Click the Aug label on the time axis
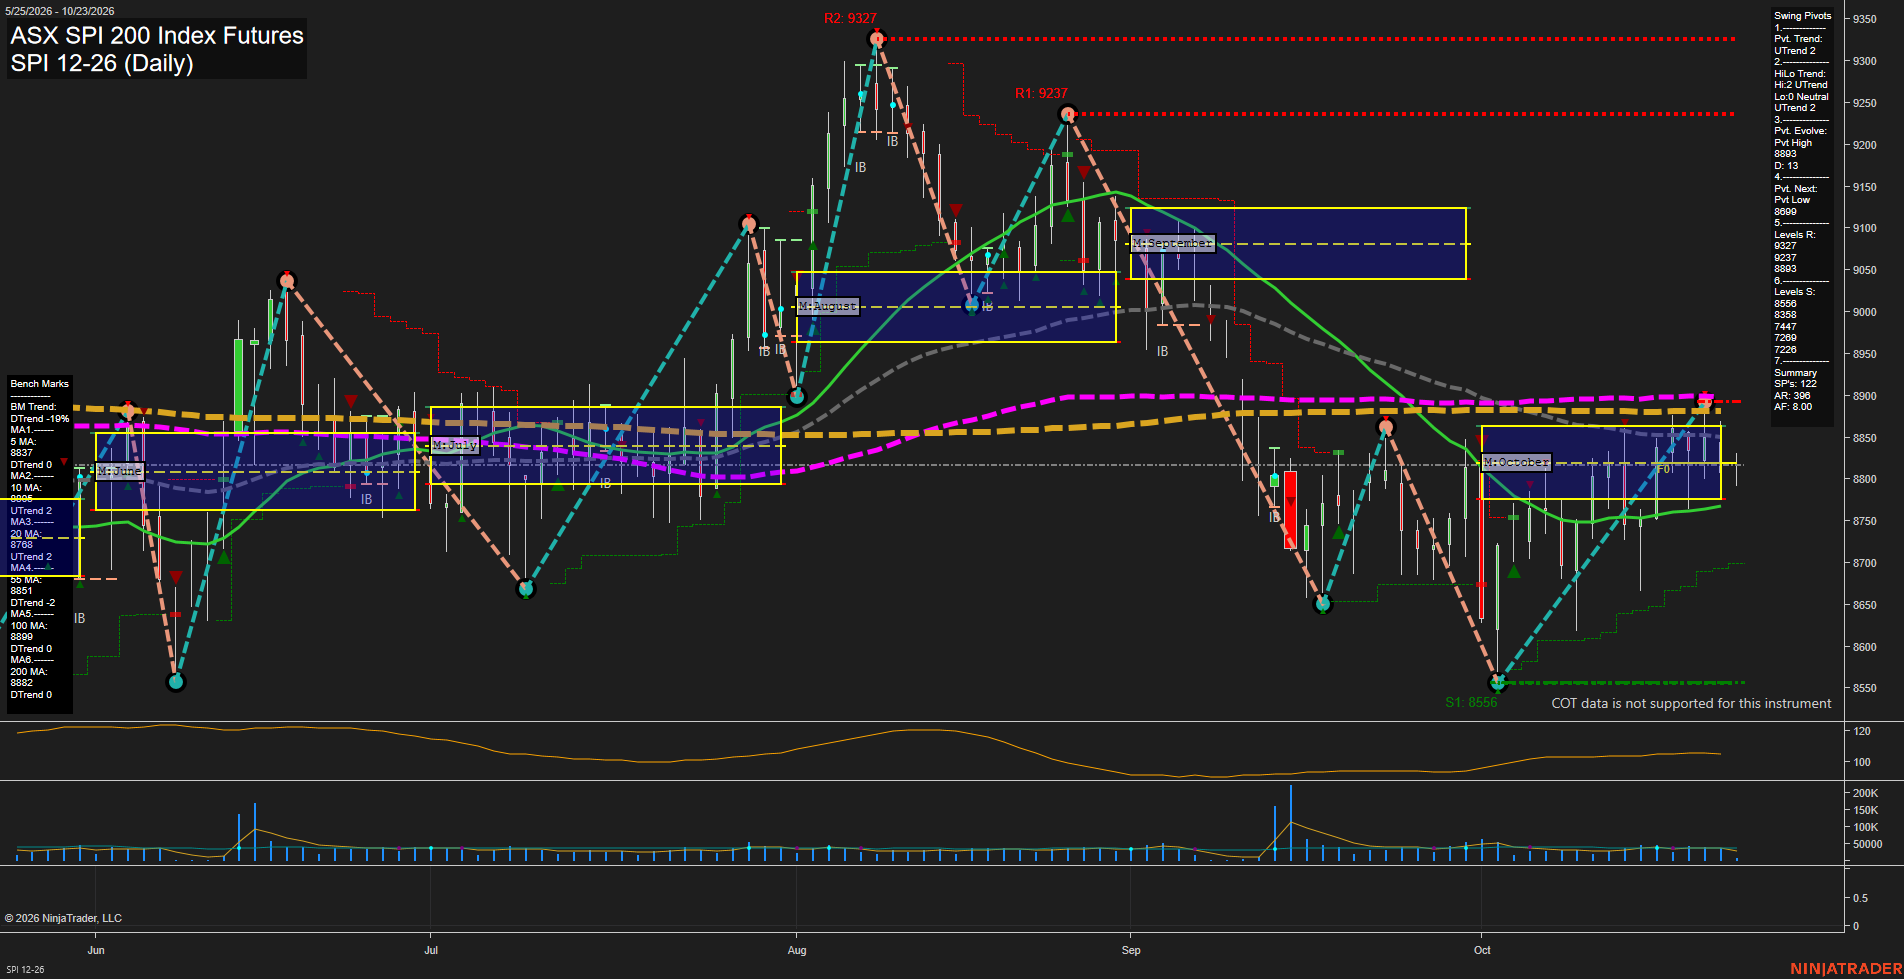 (797, 950)
